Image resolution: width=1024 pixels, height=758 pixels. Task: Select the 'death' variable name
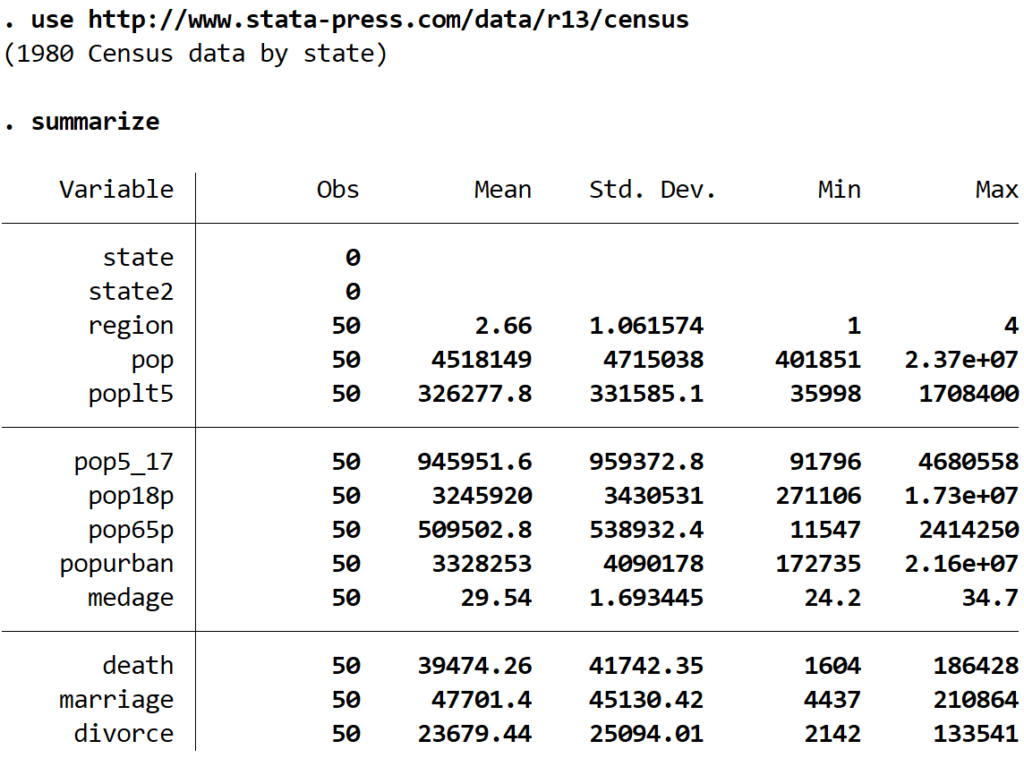tap(138, 665)
